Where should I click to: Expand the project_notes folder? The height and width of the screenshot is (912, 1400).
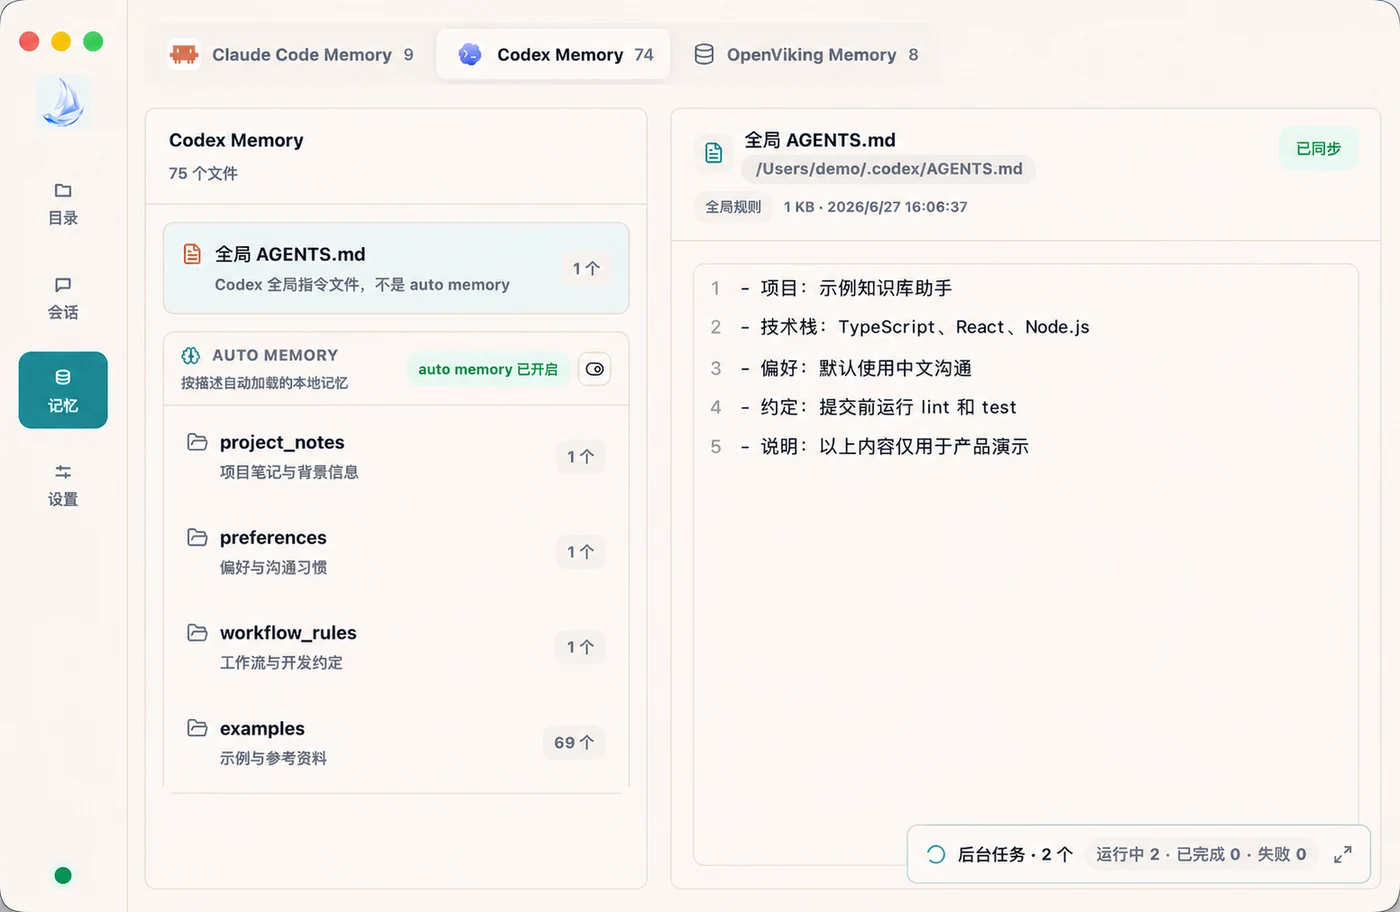pyautogui.click(x=396, y=456)
